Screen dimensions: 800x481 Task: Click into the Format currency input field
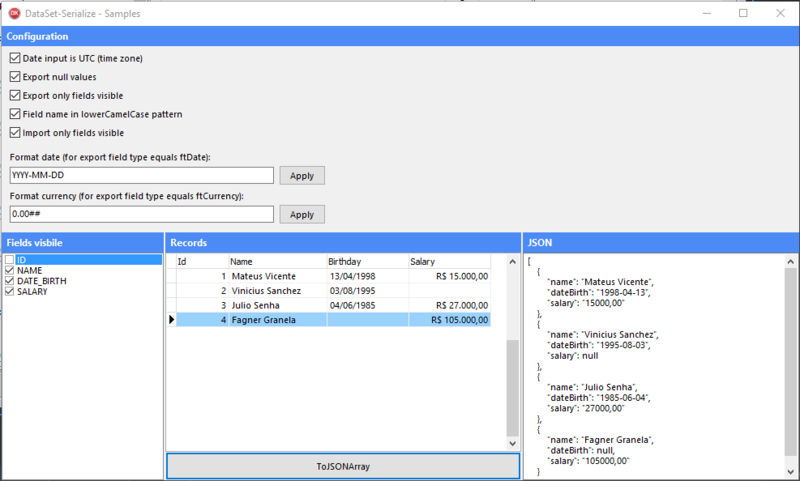coord(142,214)
